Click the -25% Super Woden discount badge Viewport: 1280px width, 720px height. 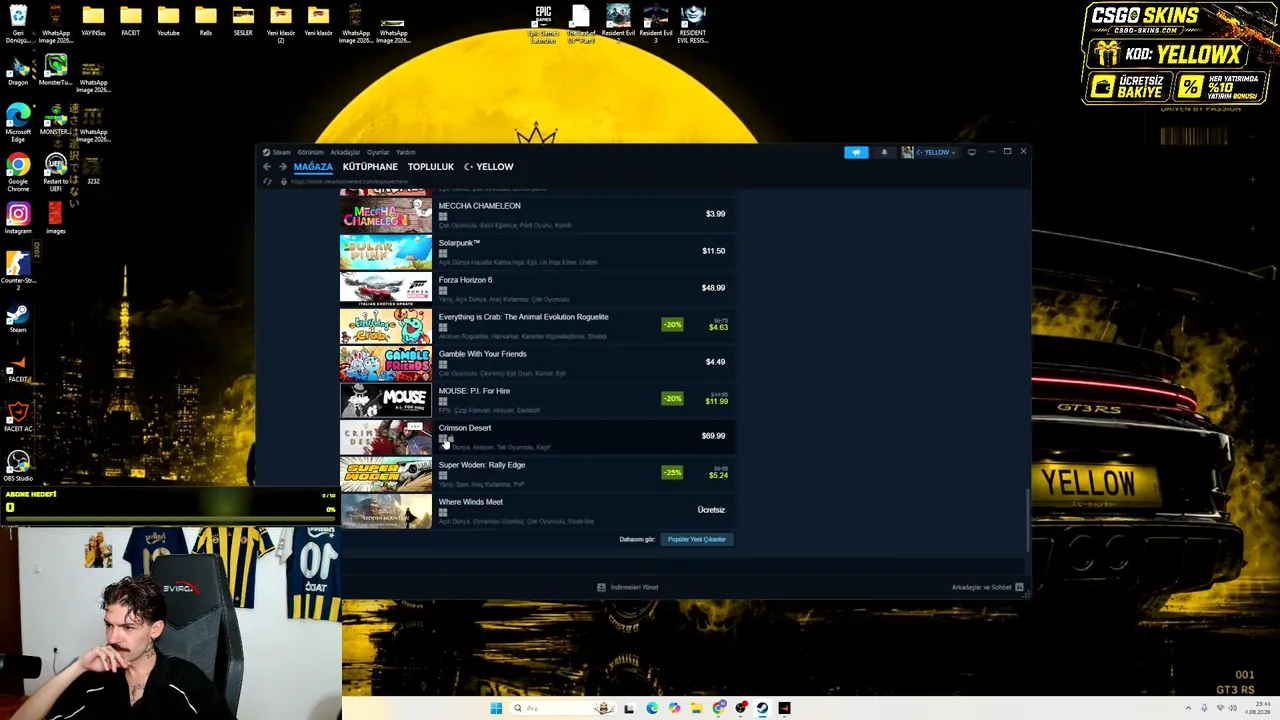[672, 472]
